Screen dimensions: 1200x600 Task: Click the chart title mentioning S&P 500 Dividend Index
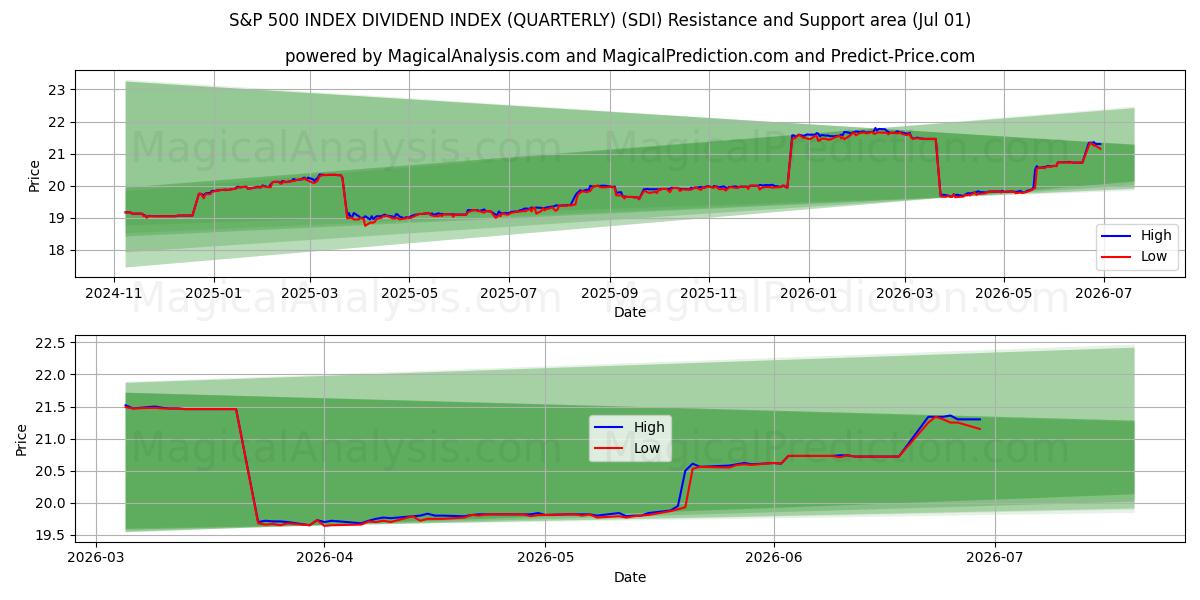600,20
